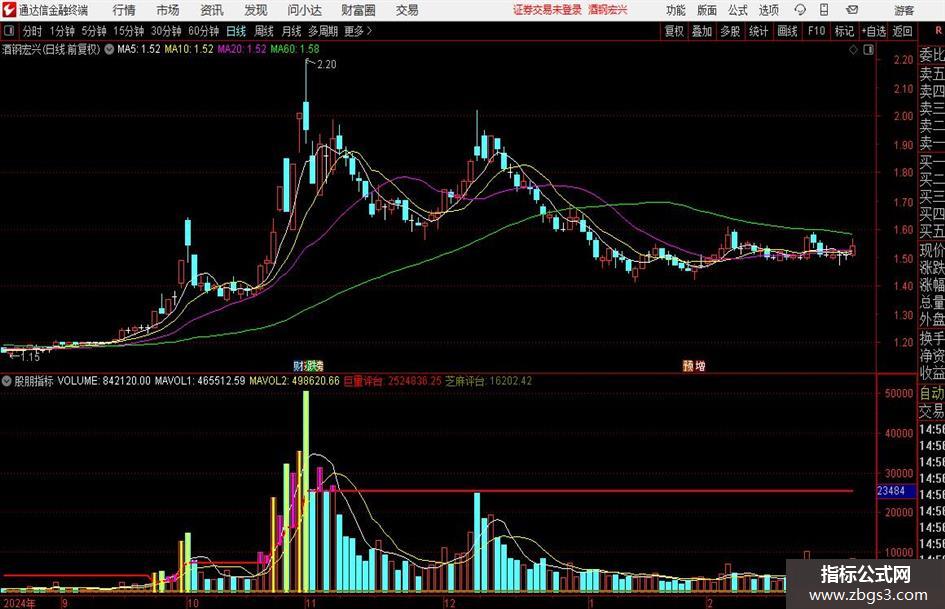The width and height of the screenshot is (945, 609).
Task: Click the 财 marker on the chart
Action: pyautogui.click(x=298, y=365)
